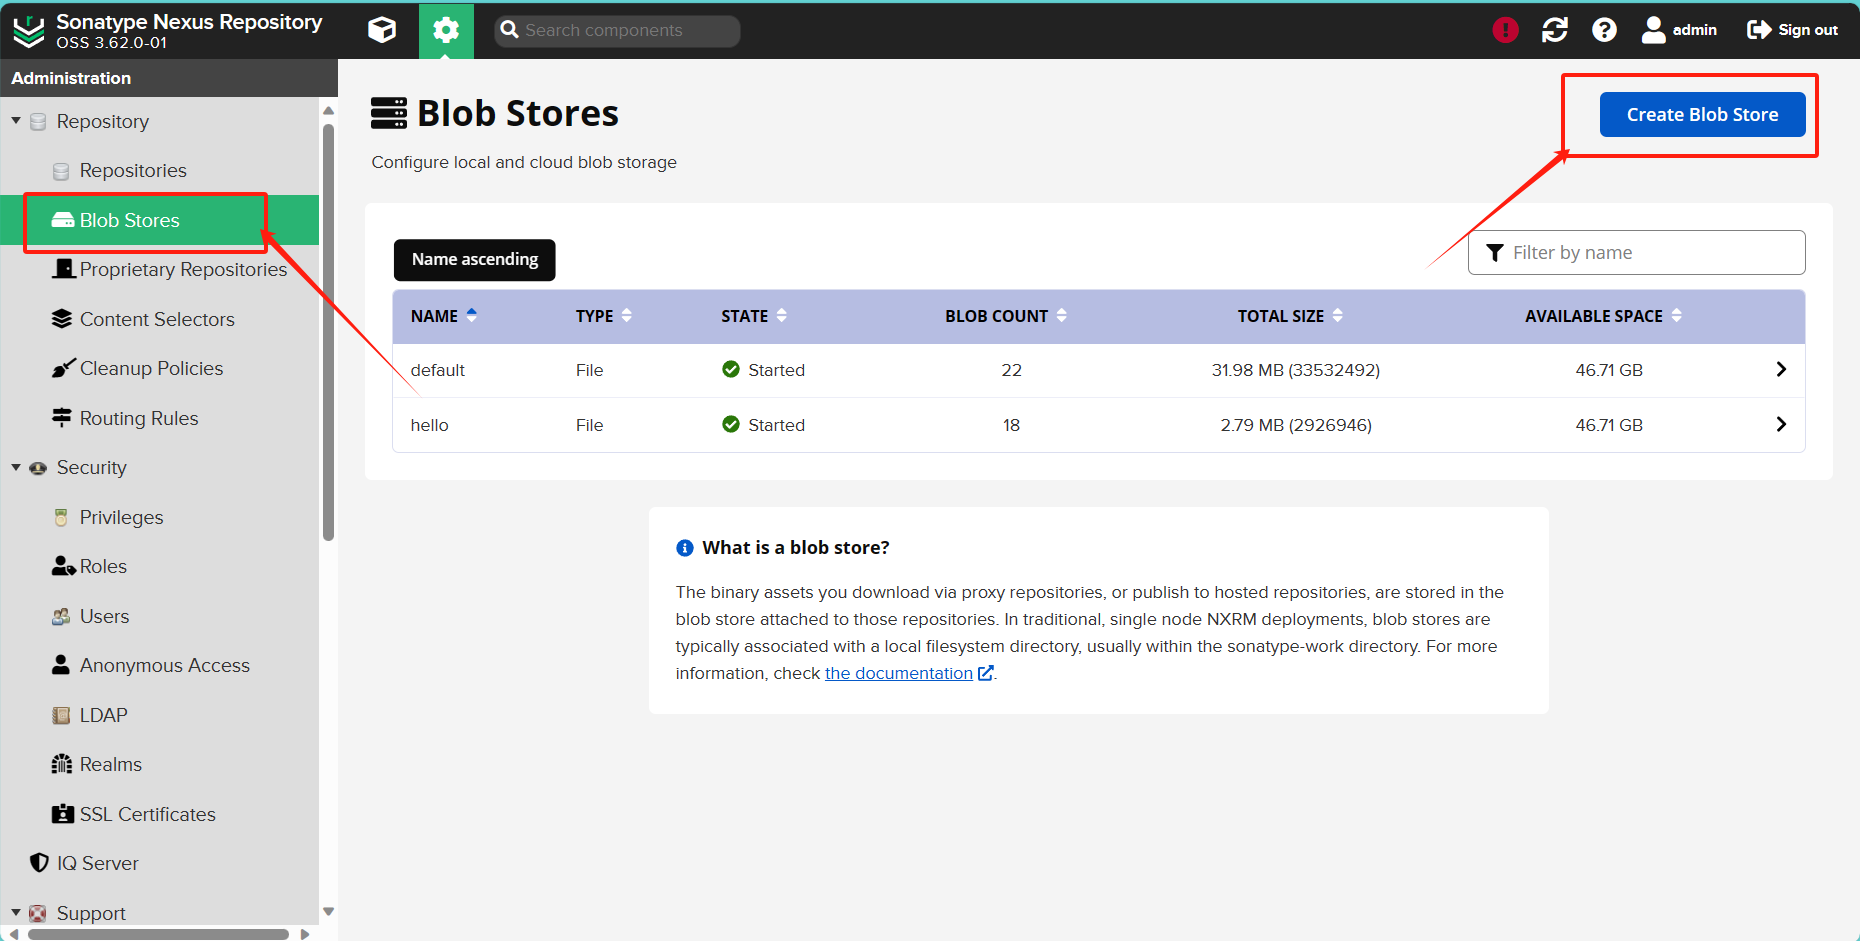Click the sidebar vertical scrollbar
Screen dimensions: 1860x941
328,332
